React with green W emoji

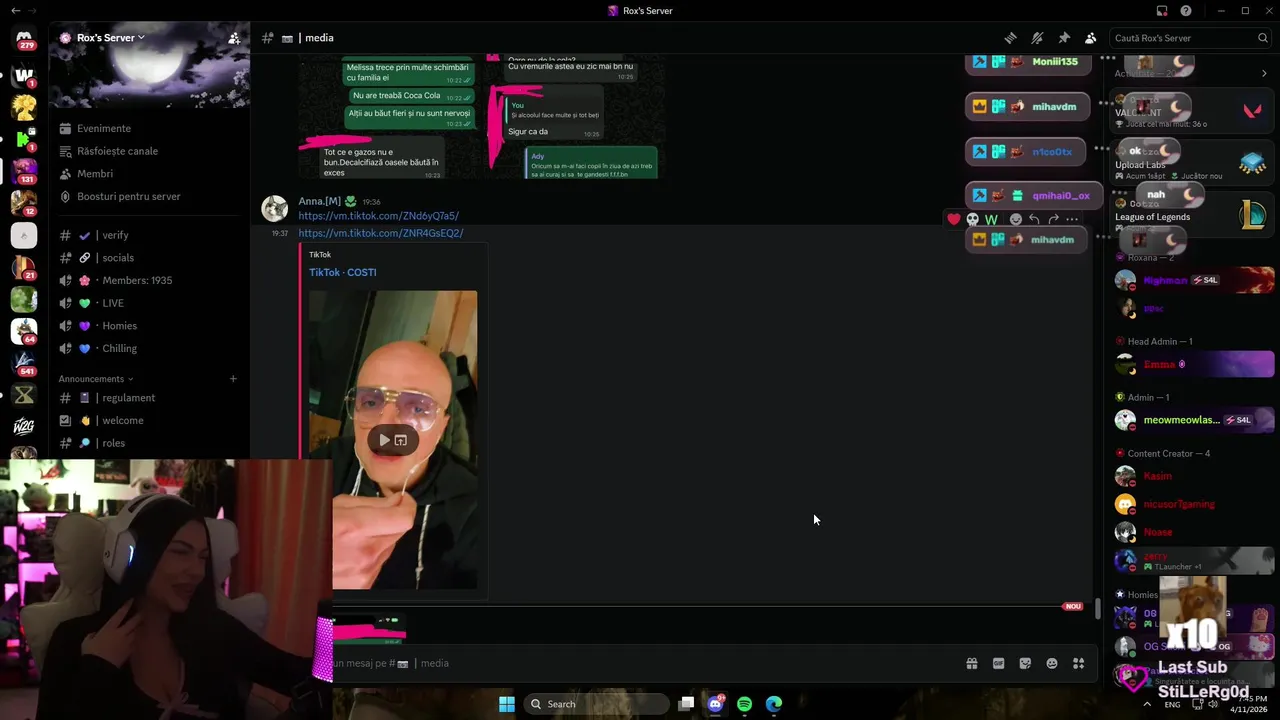(992, 219)
